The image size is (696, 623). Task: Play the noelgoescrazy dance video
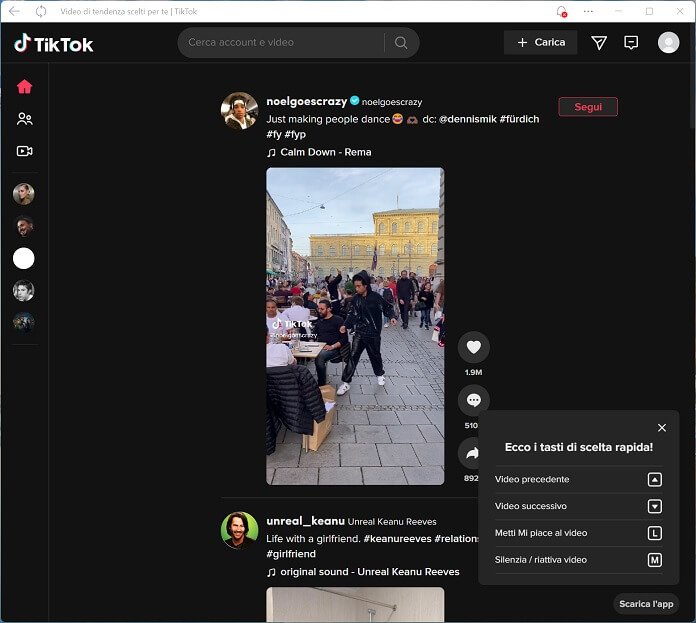[355, 326]
